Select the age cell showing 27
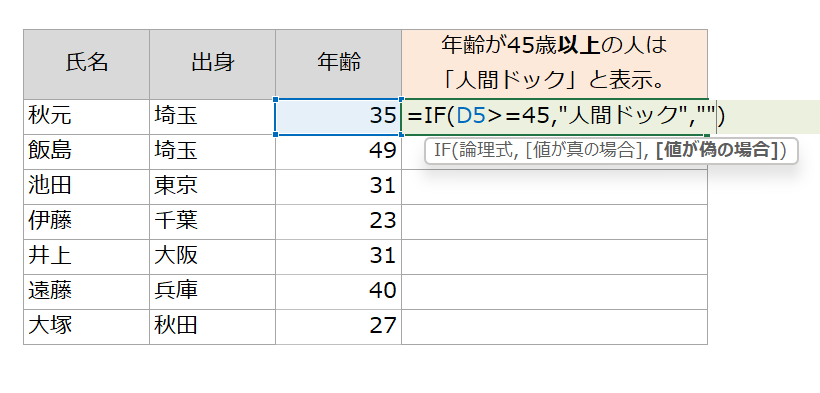This screenshot has width=820, height=393. click(x=338, y=327)
